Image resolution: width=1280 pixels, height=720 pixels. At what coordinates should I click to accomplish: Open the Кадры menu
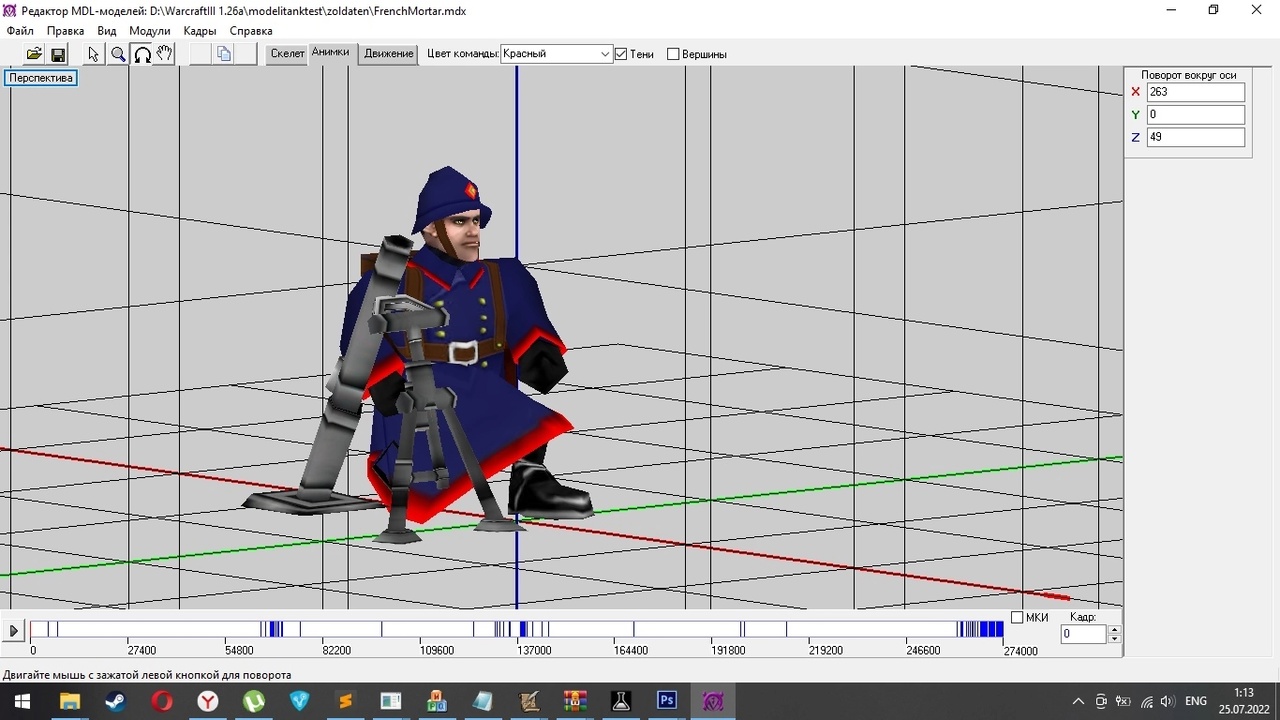tap(200, 31)
